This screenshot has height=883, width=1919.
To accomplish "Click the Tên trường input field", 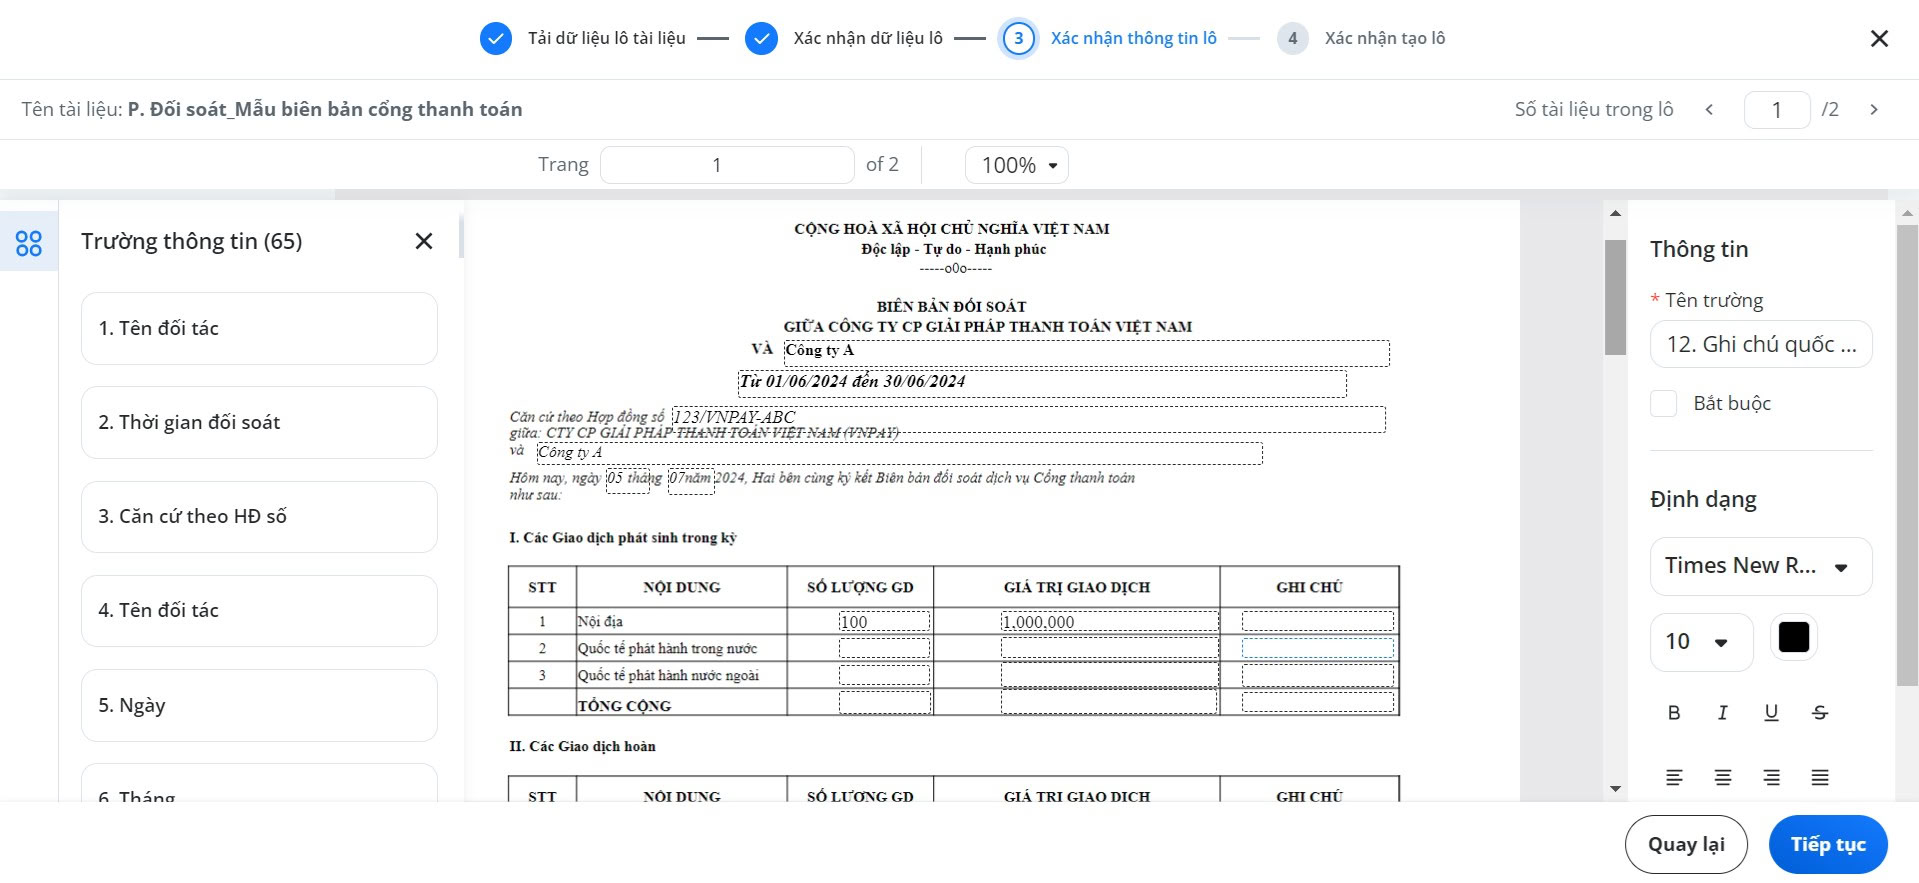I will click(x=1761, y=344).
